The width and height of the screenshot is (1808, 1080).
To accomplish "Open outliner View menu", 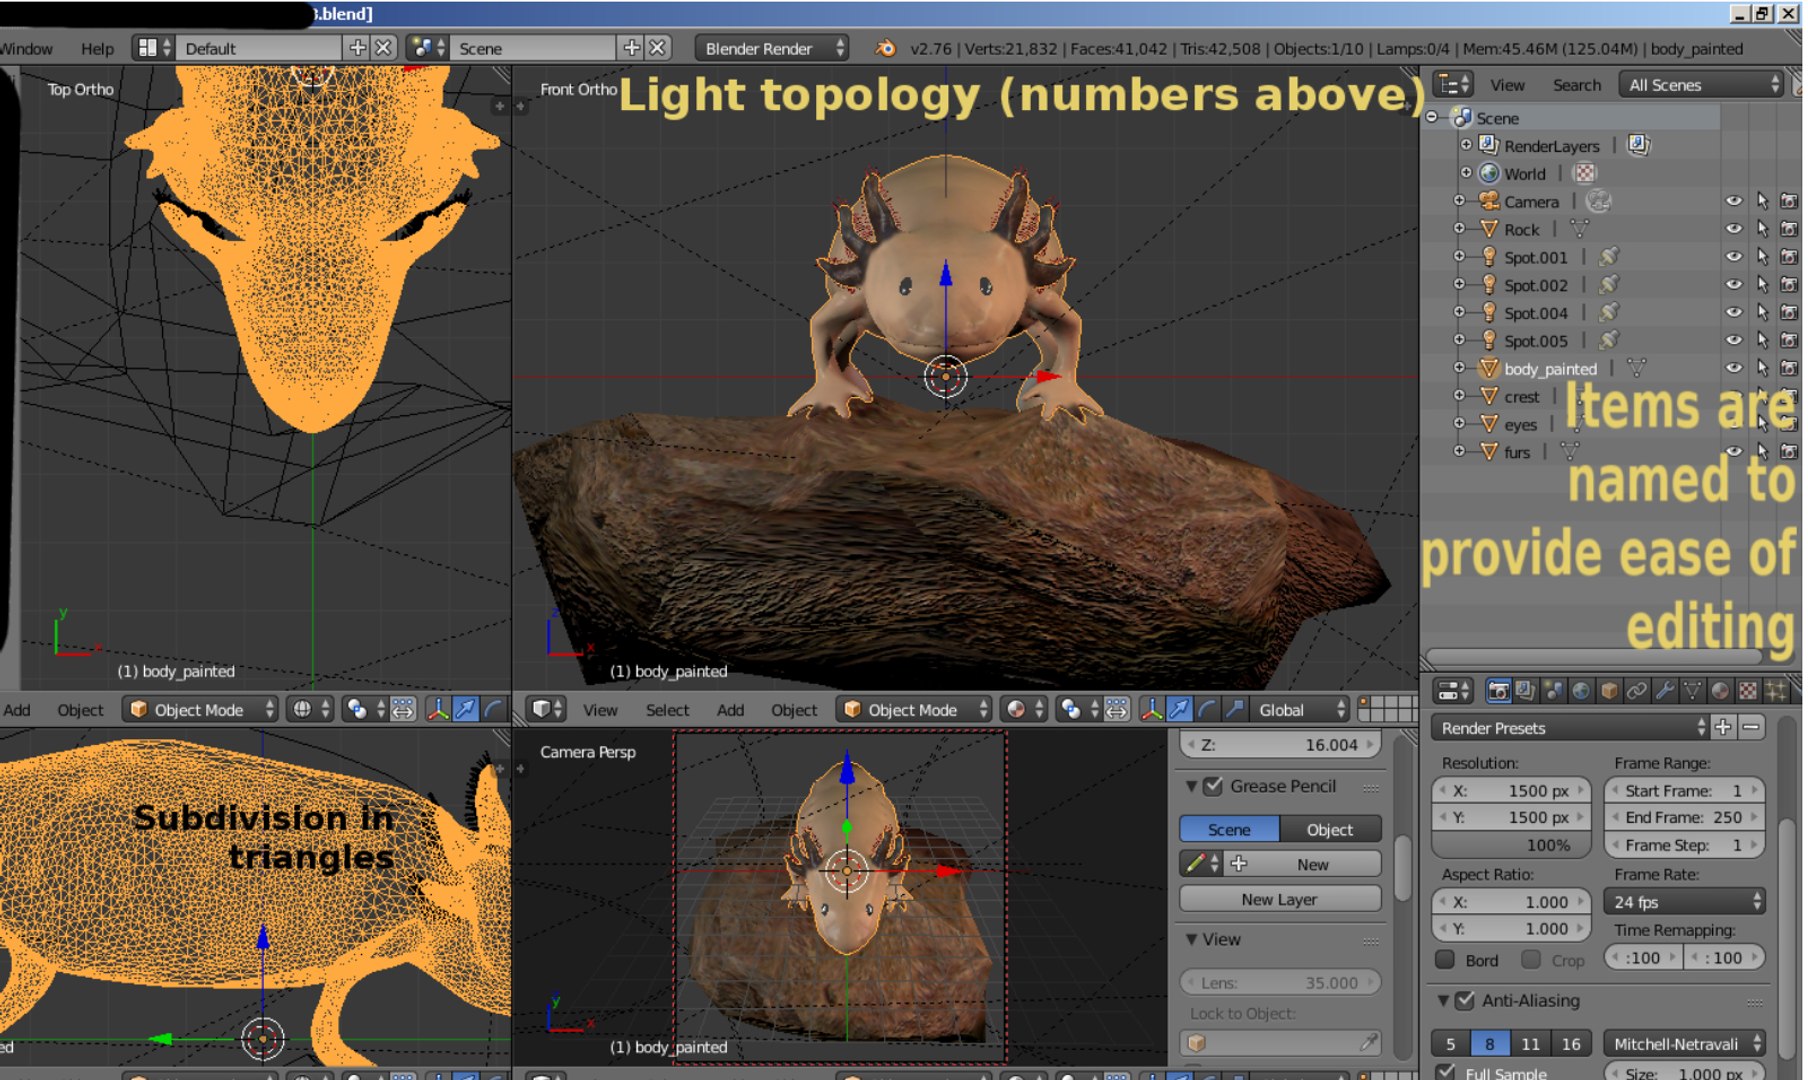I will click(x=1507, y=85).
